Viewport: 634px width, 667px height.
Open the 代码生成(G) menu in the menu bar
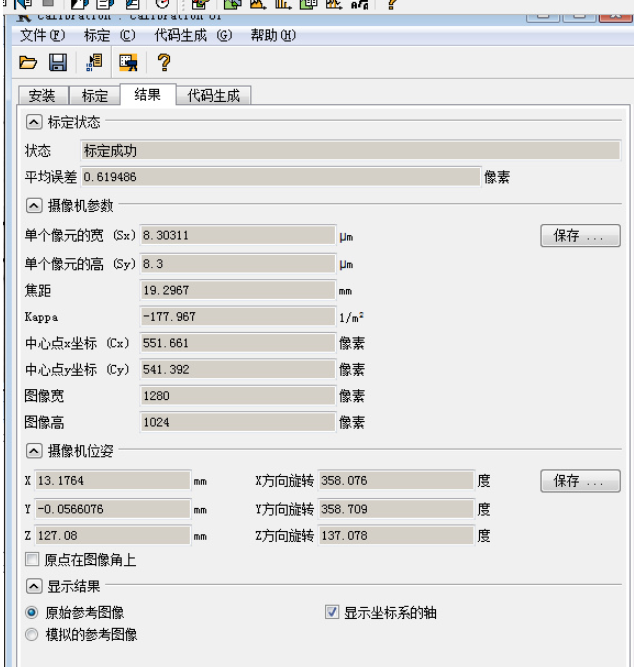point(193,35)
